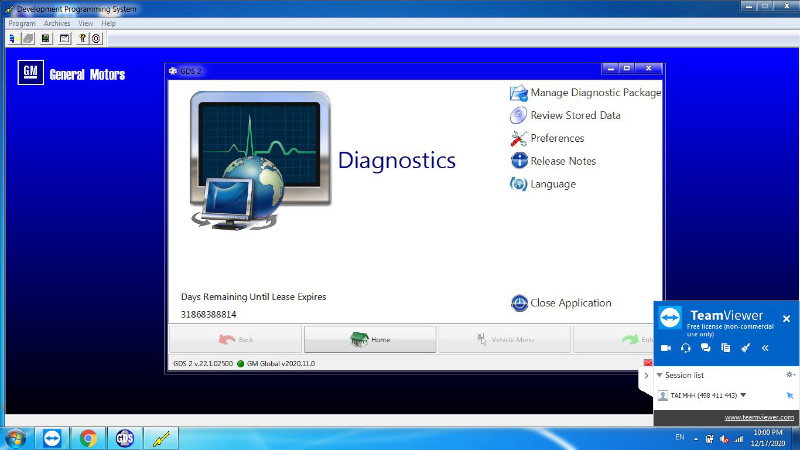Image resolution: width=800 pixels, height=450 pixels.
Task: Click the muted volume tray icon
Action: pos(724,439)
